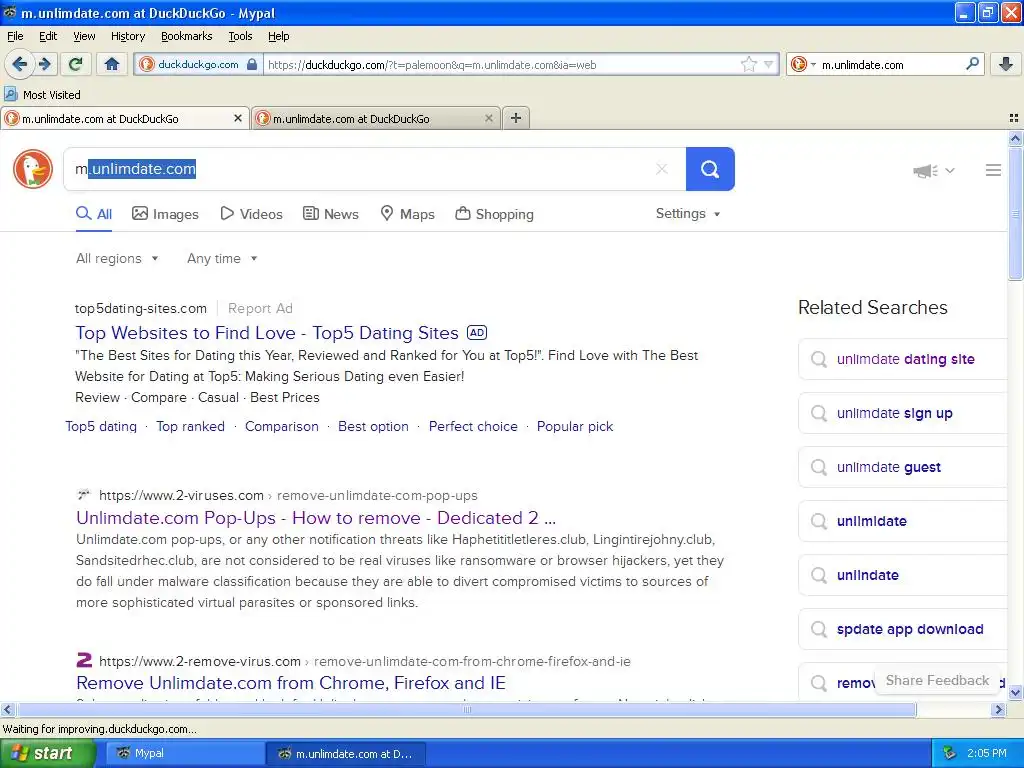Expand the Any time filter dropdown
Image resolution: width=1024 pixels, height=768 pixels.
coord(222,259)
